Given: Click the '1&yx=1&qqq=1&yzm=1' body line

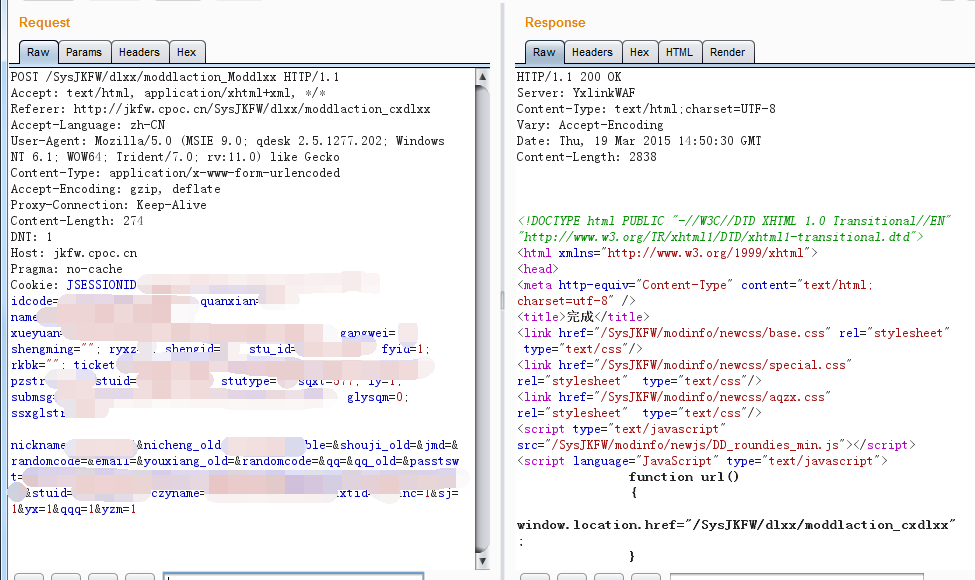Looking at the screenshot, I should pos(73,509).
